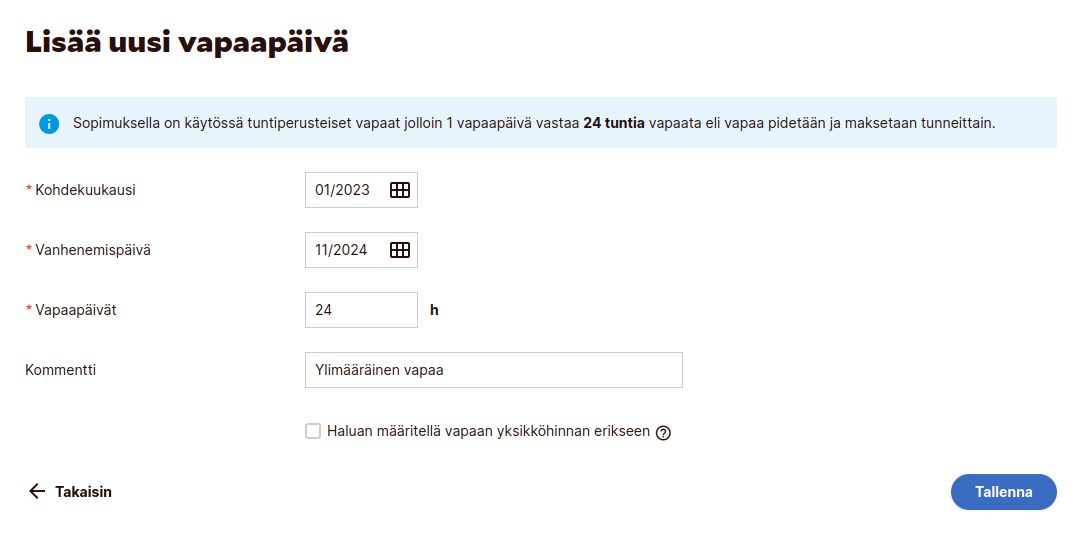Click into the Kohdekuukausi field showing 01/2023
Screen dimensions: 1088x546
coord(345,190)
